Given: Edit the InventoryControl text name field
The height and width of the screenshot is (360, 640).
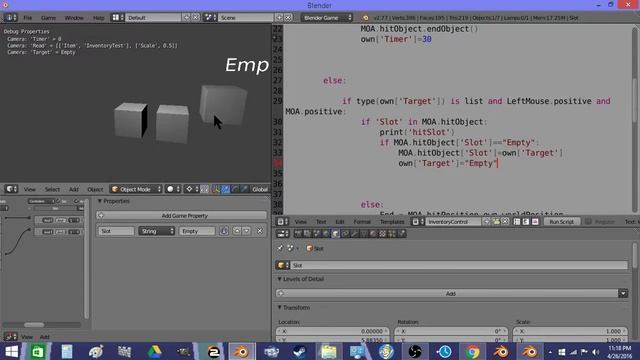Looking at the screenshot, I should [x=453, y=222].
